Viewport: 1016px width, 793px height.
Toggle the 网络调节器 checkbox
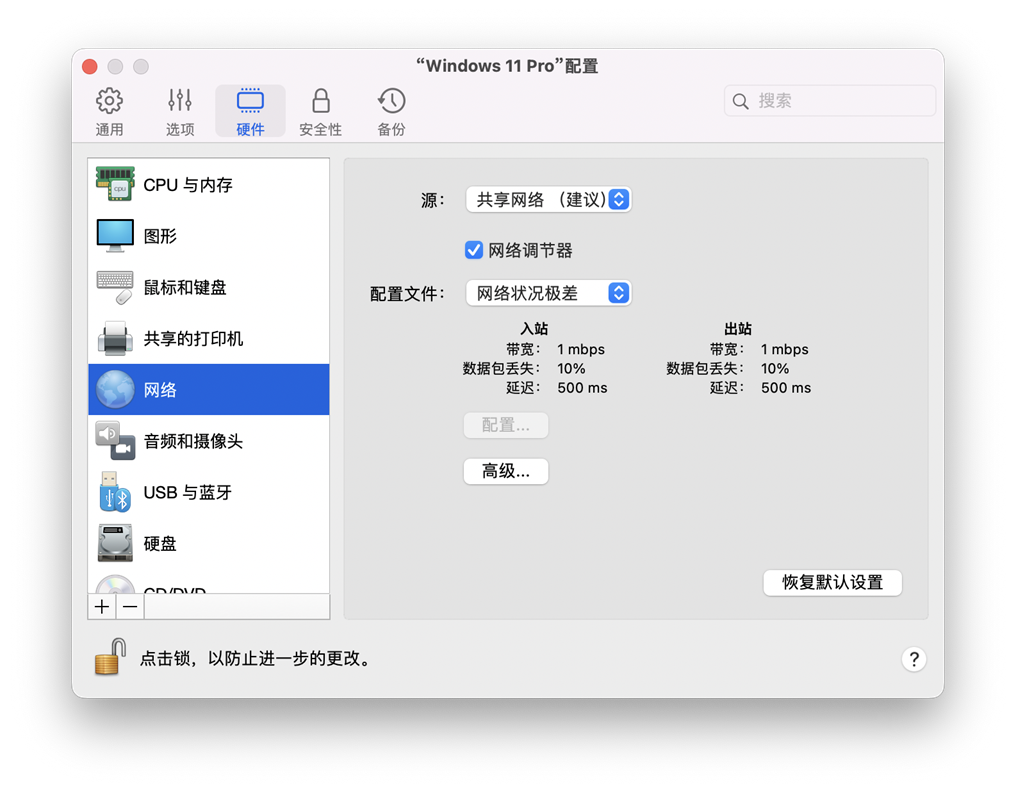pyautogui.click(x=474, y=250)
